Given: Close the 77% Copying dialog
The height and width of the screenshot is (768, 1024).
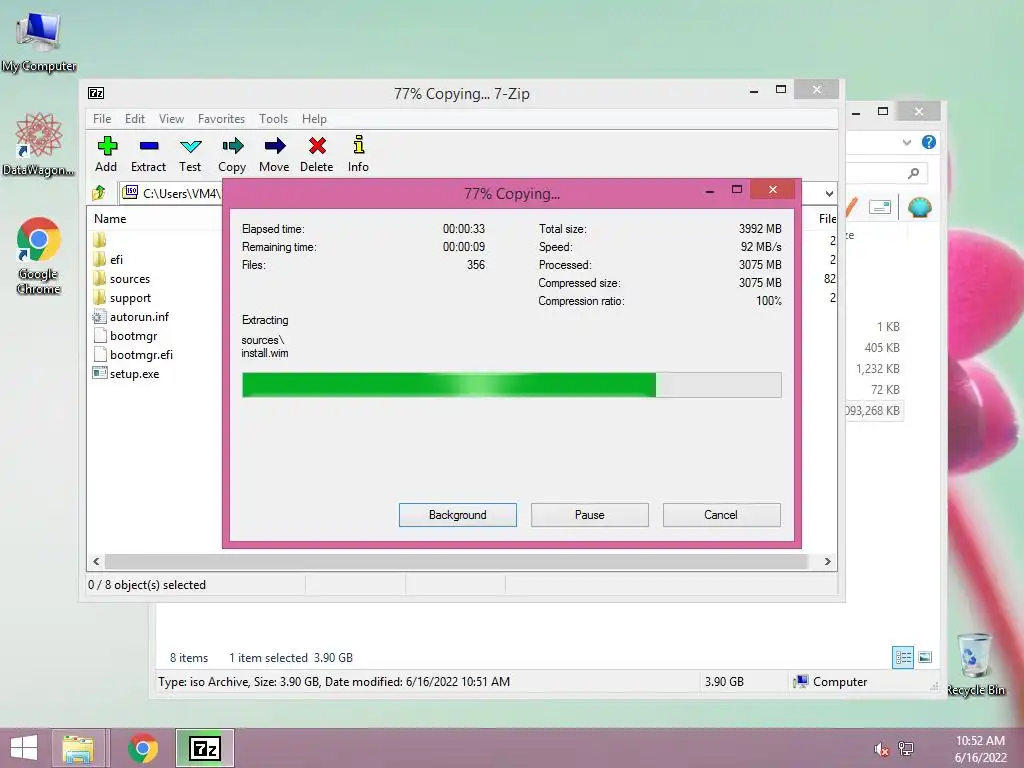Looking at the screenshot, I should click(x=773, y=189).
